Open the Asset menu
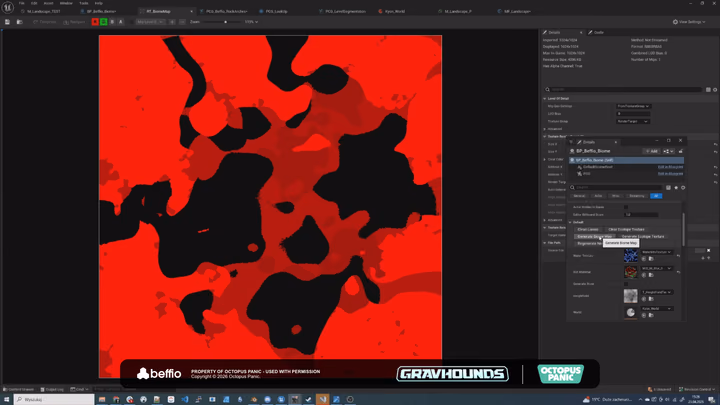 pos(48,3)
